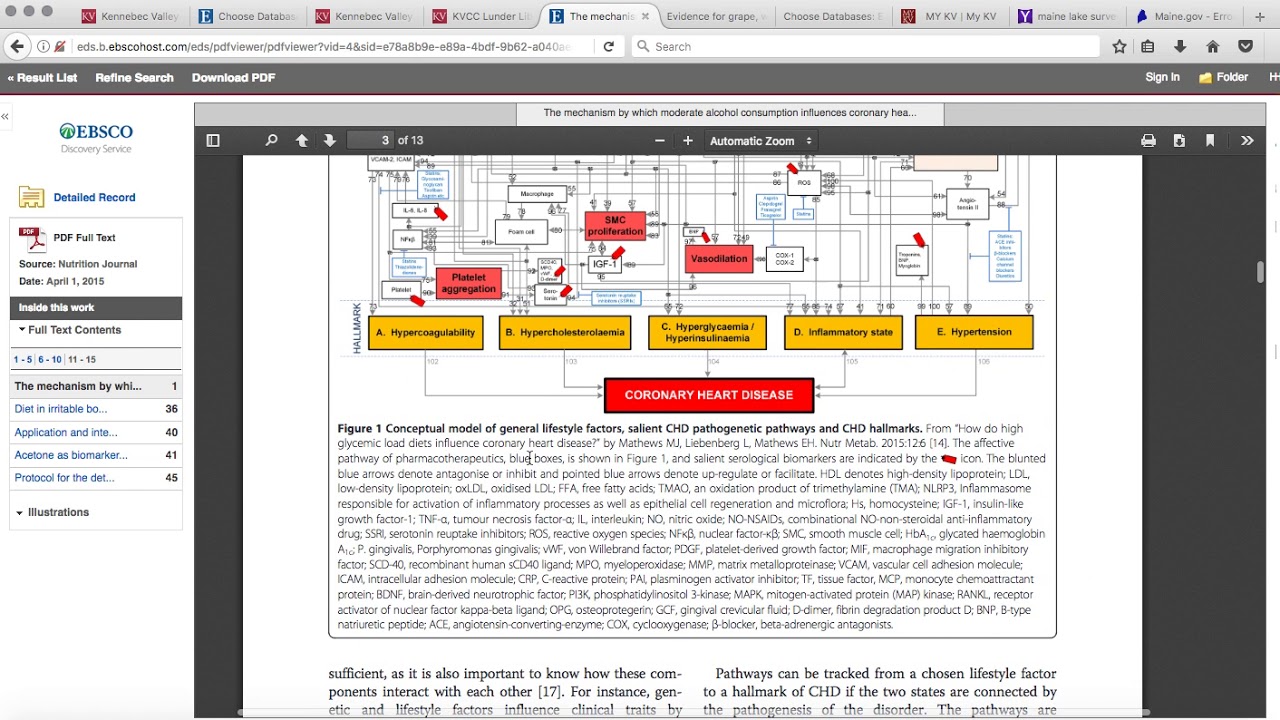Open 'Application and inte...' article
The image size is (1280, 720).
pyautogui.click(x=65, y=432)
